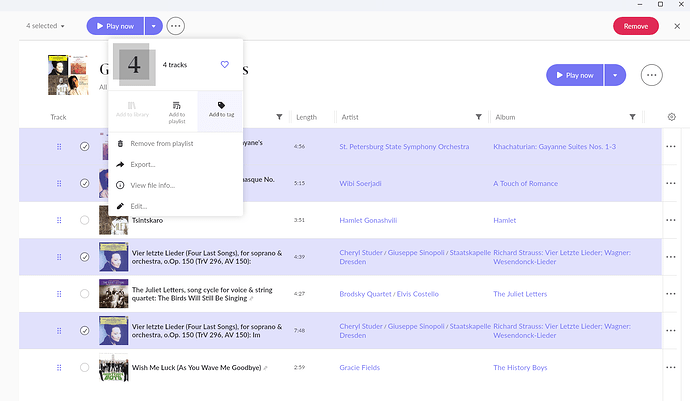Click the Add to playlist icon
690x401 pixels.
pos(176,109)
